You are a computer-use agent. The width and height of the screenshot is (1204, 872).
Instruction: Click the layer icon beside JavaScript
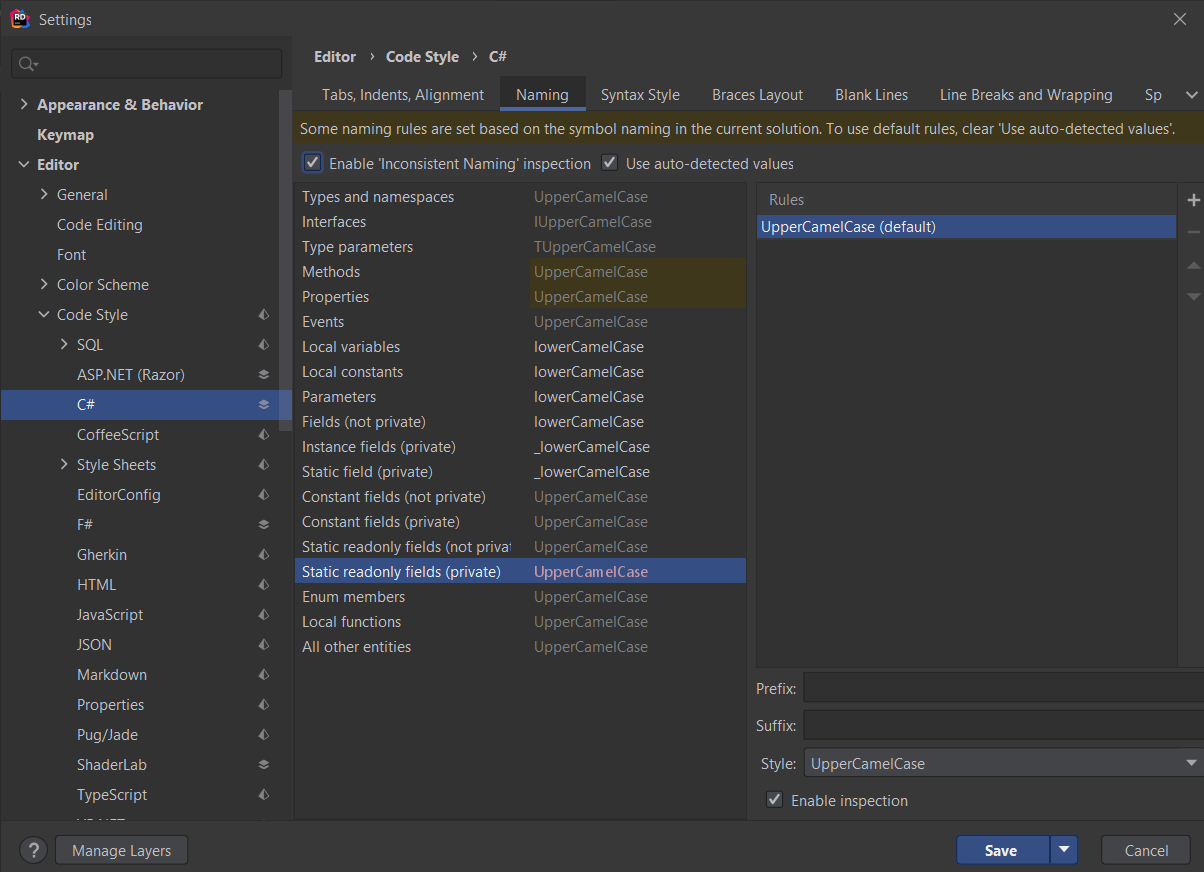point(264,614)
